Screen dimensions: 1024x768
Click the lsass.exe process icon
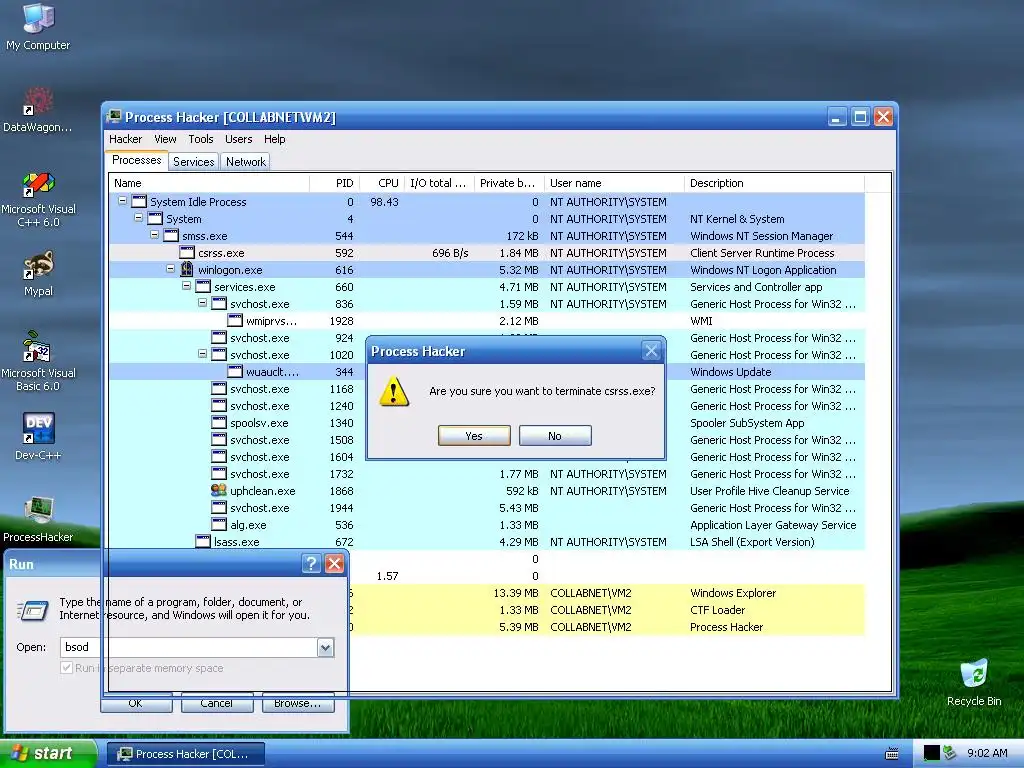[x=203, y=541]
